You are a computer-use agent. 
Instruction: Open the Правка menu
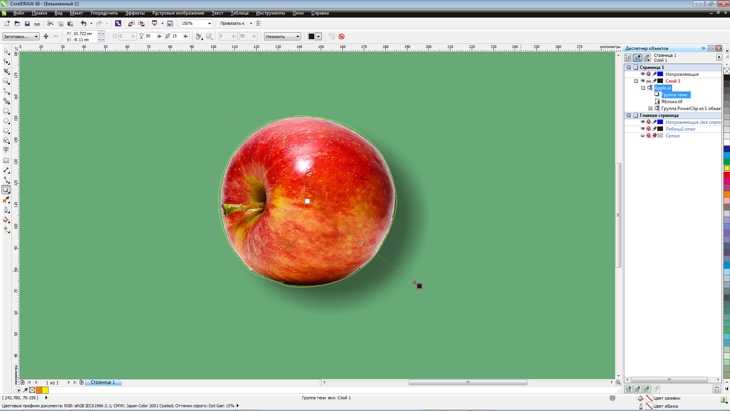pos(39,13)
